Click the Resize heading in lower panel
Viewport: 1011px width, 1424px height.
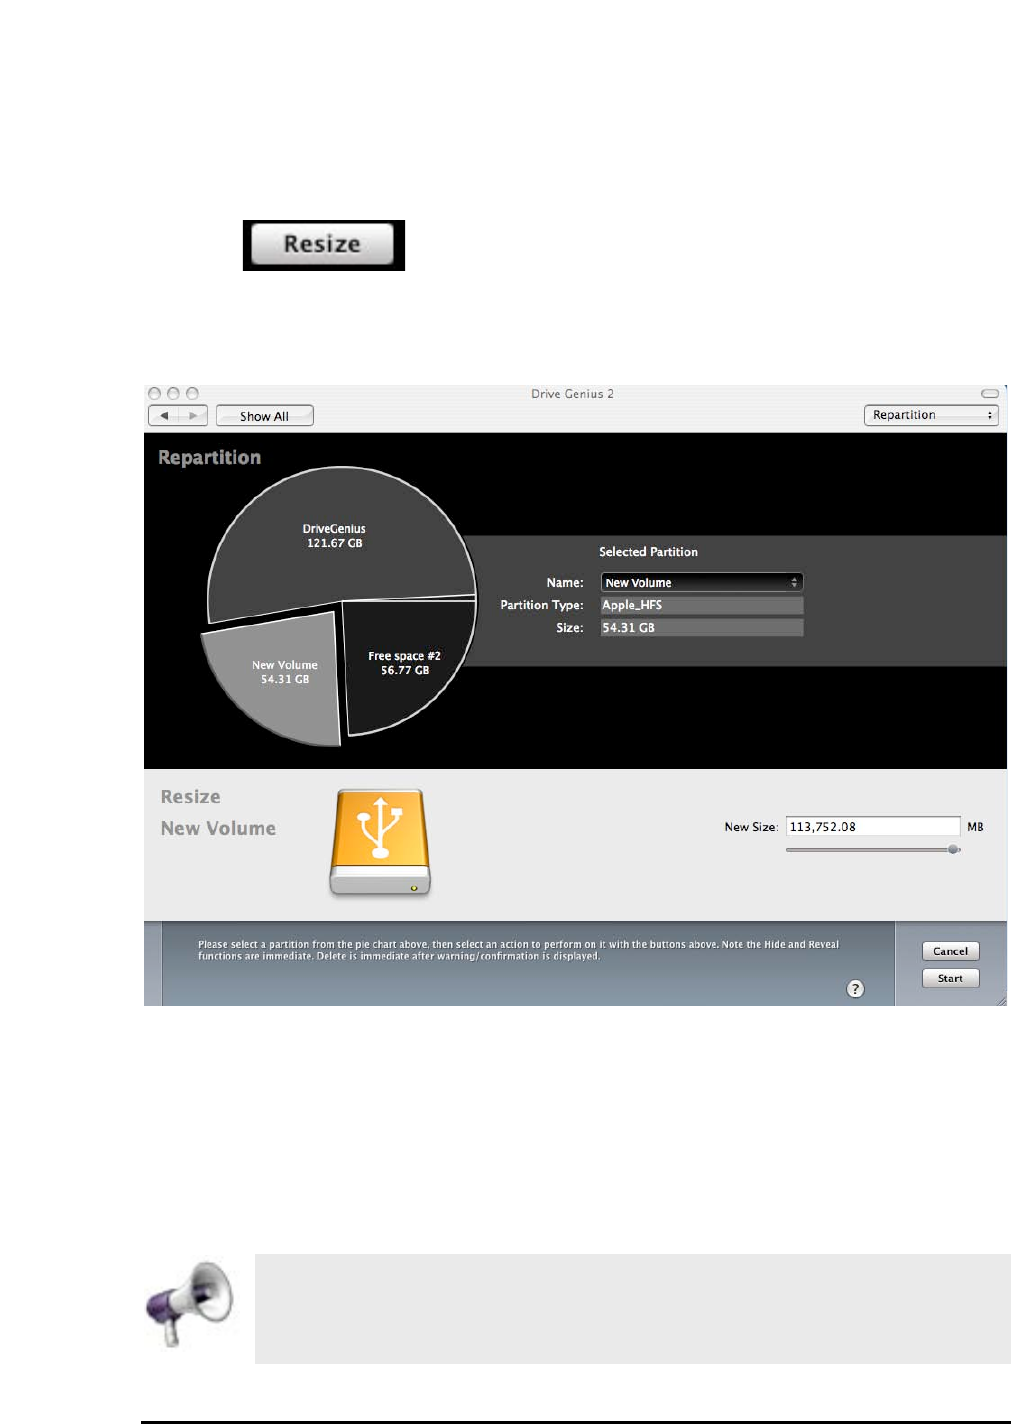[x=191, y=797]
